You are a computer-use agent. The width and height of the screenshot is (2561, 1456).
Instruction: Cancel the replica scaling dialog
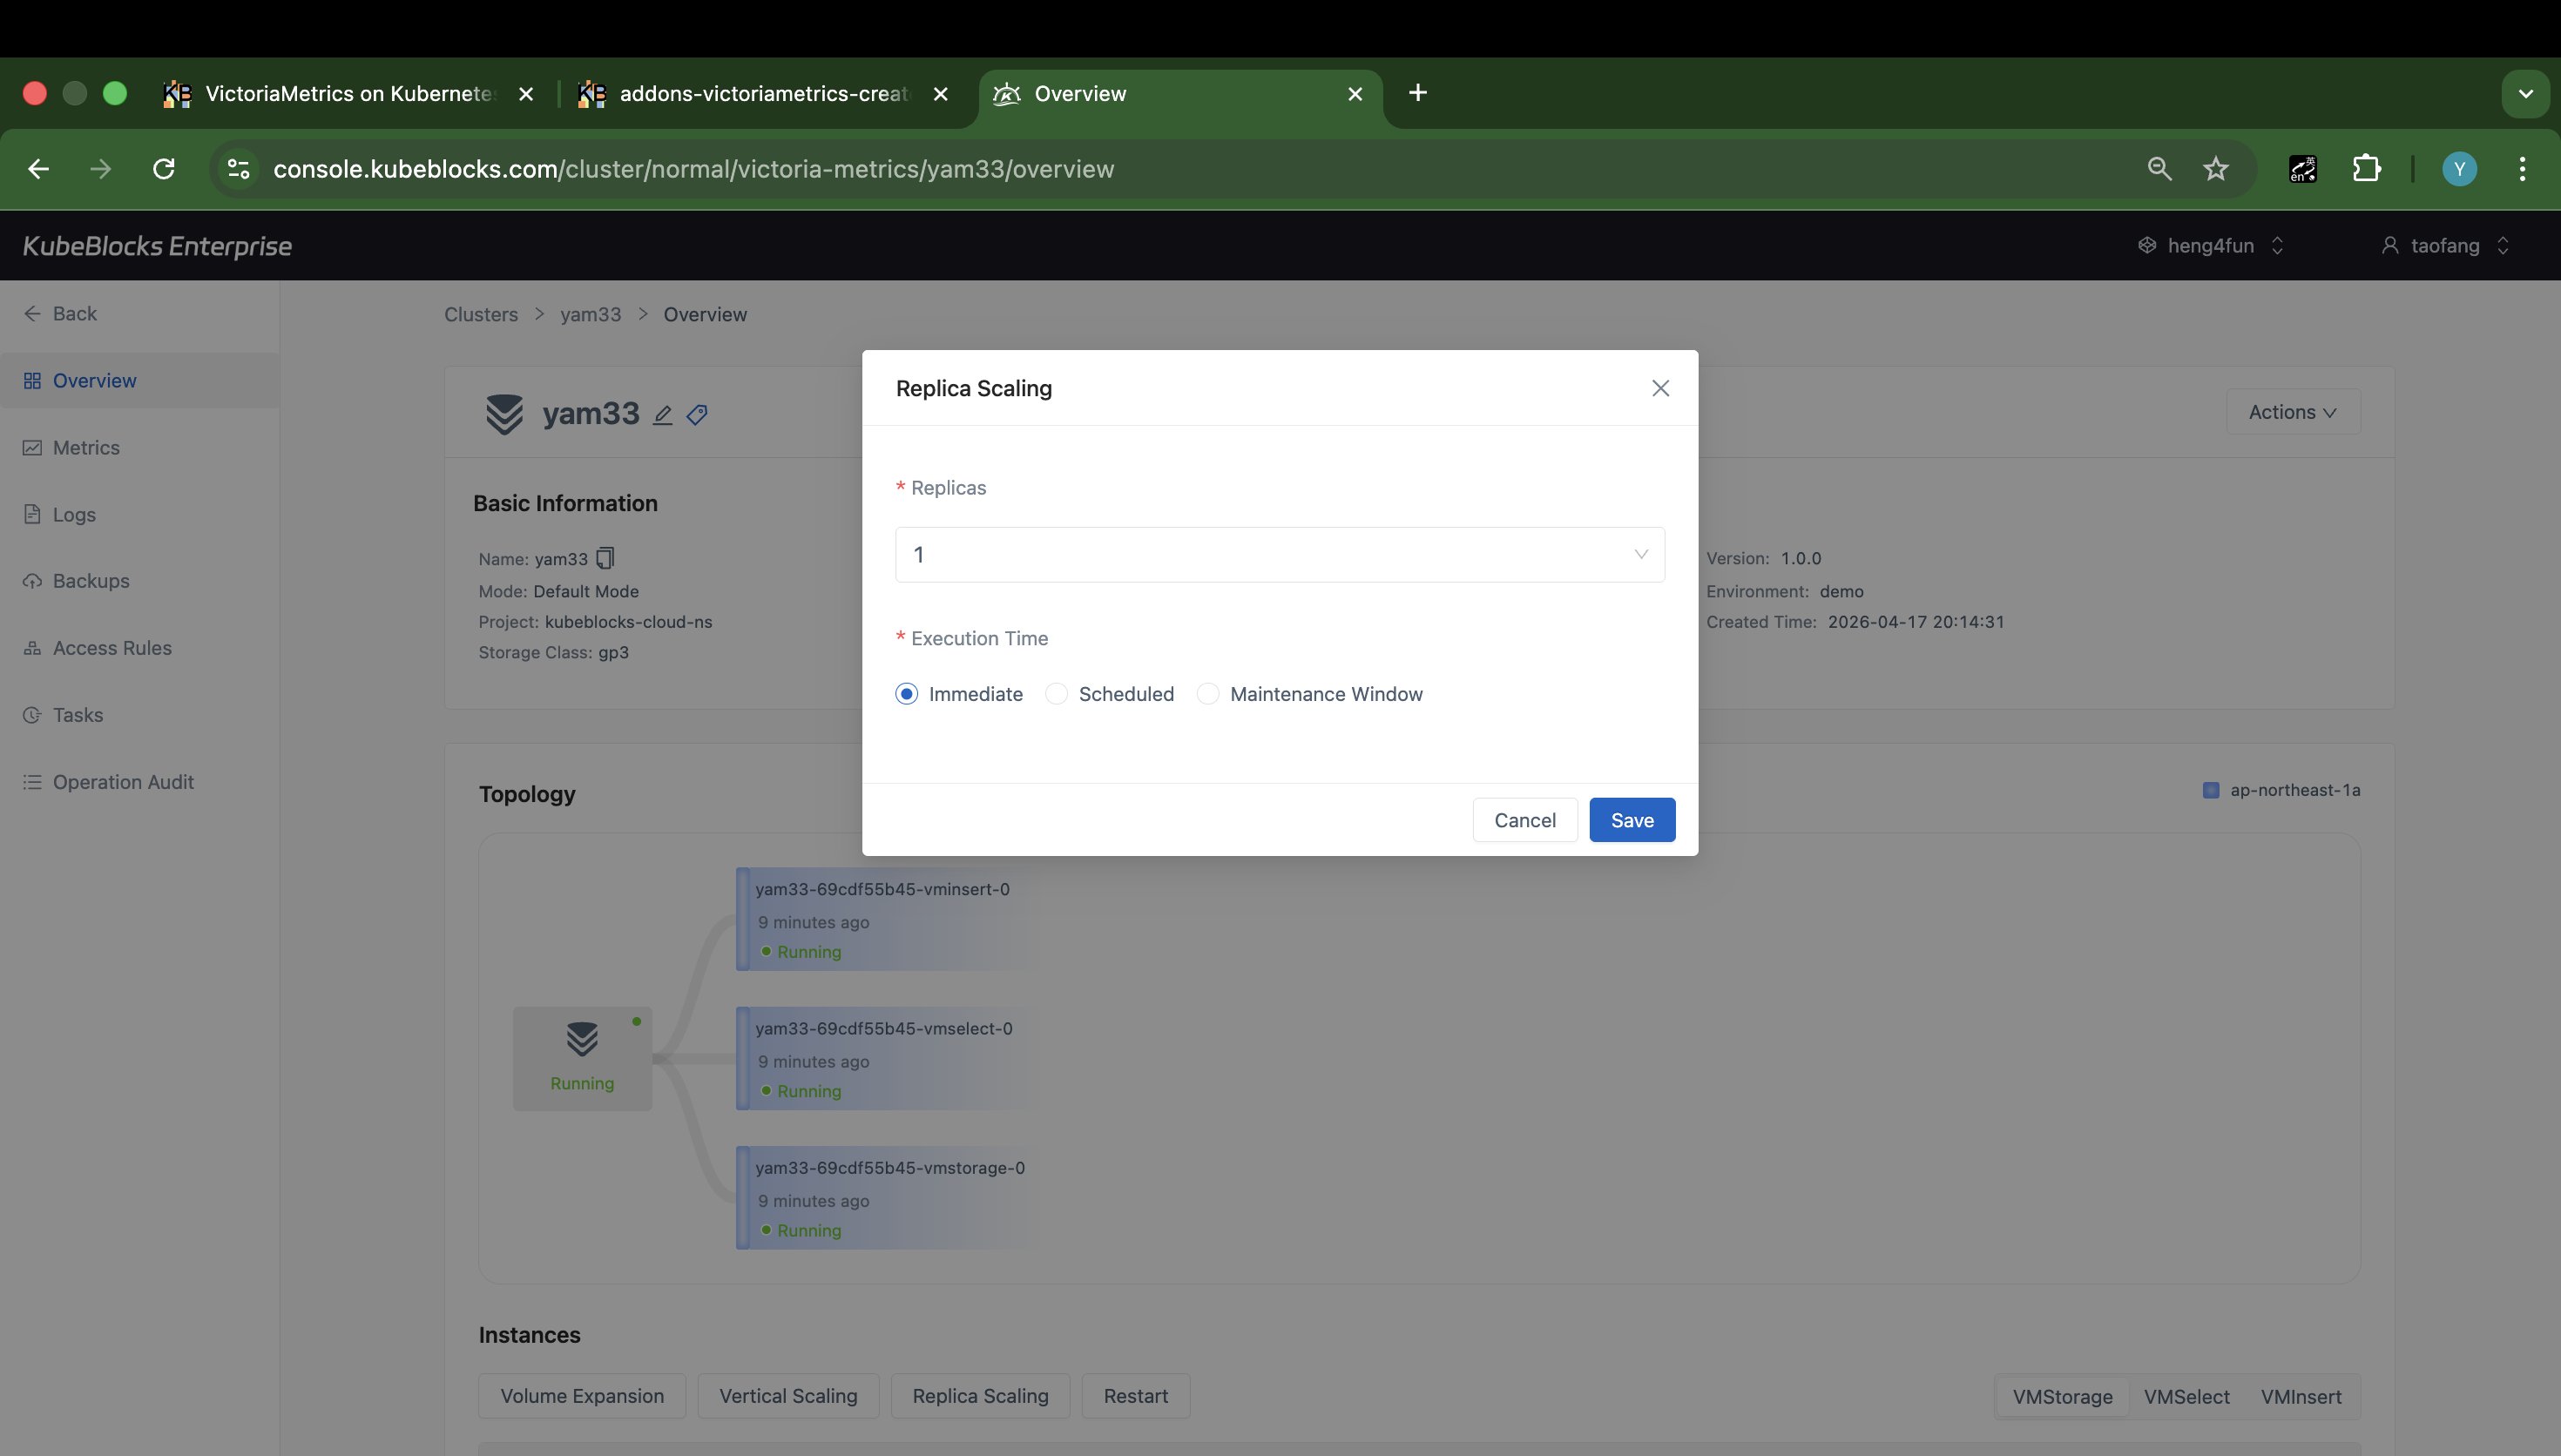coord(1524,820)
